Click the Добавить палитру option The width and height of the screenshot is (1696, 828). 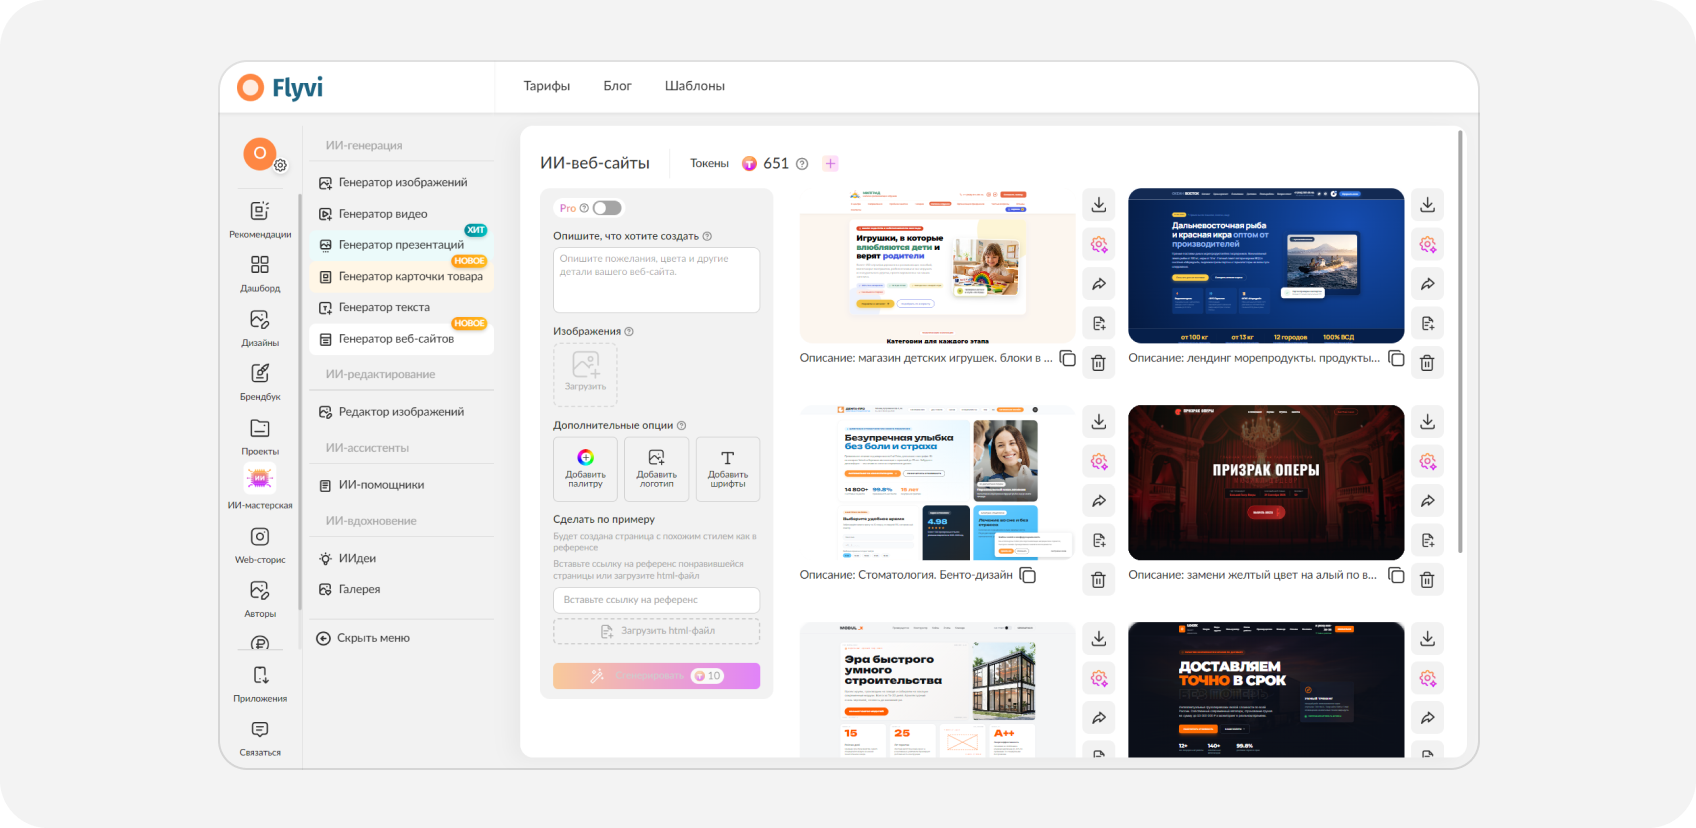(x=586, y=469)
